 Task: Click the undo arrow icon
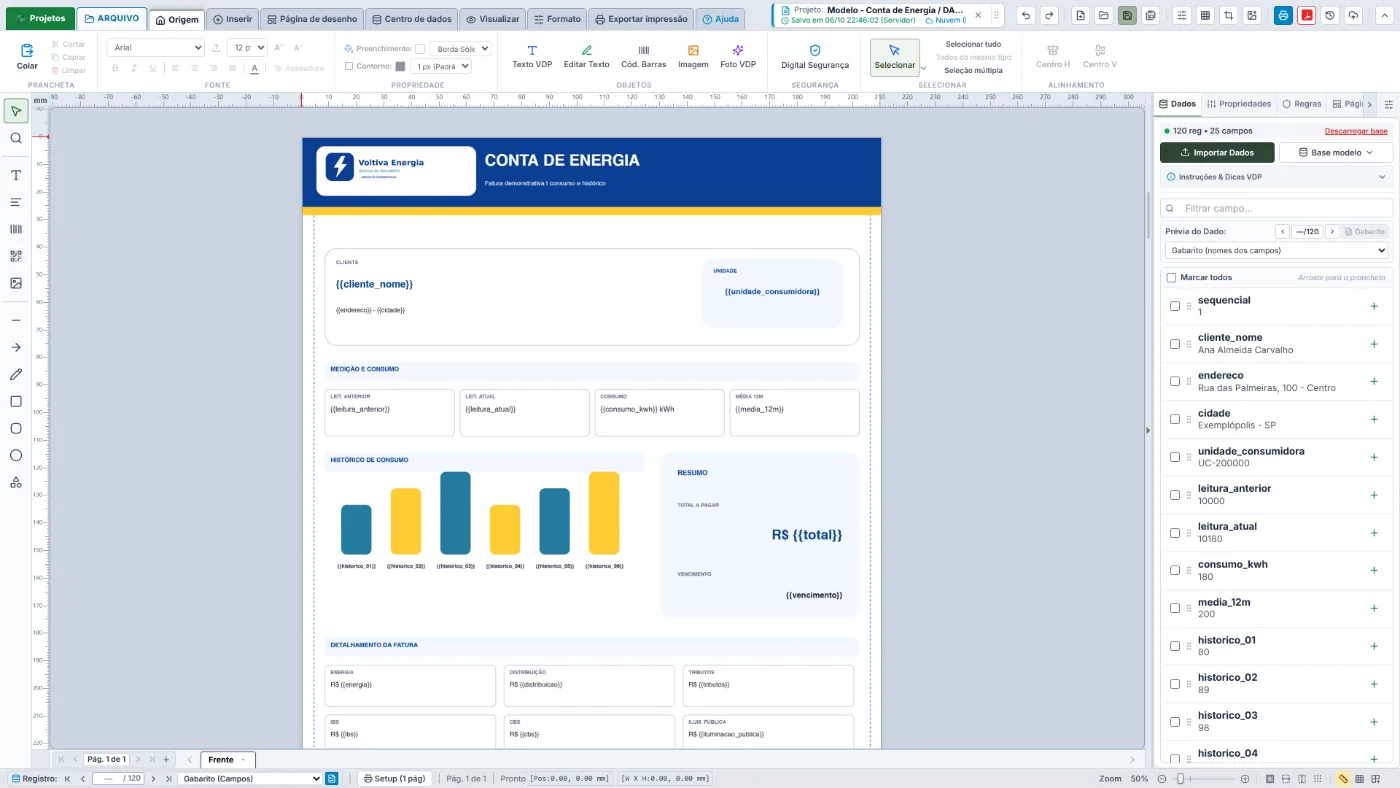click(1026, 16)
